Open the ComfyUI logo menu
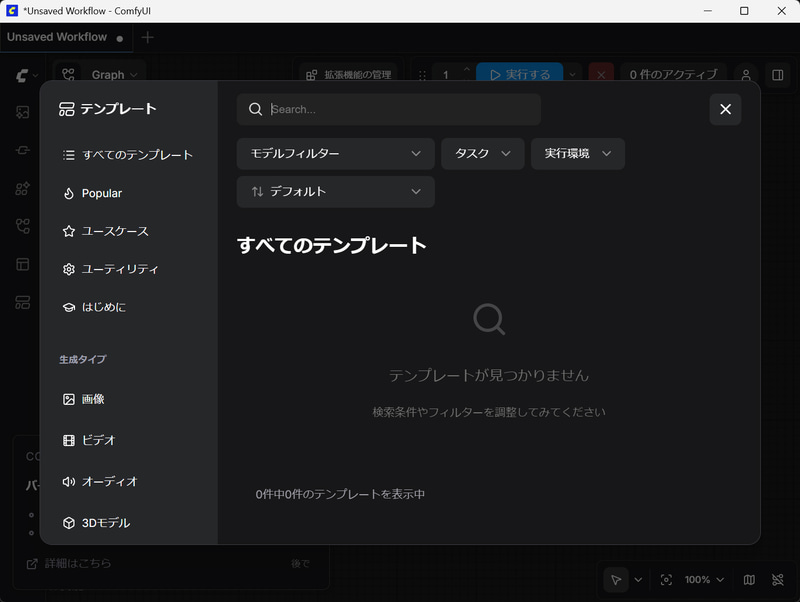The width and height of the screenshot is (800, 602). tap(22, 75)
